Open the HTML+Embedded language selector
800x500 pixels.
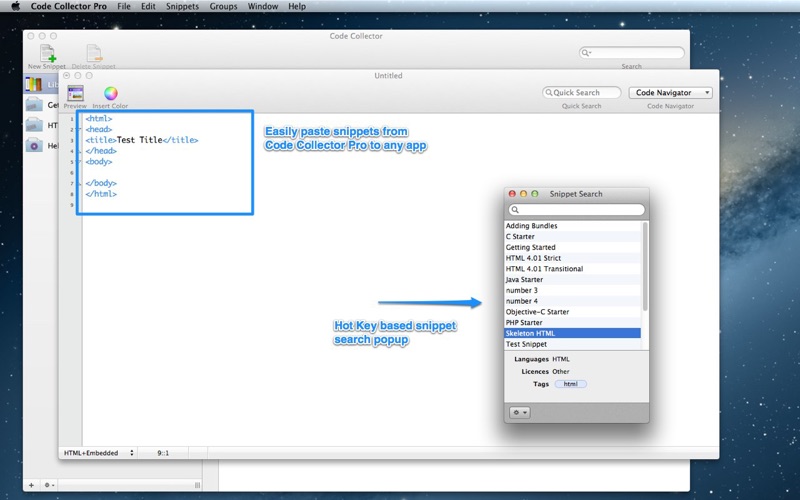pyautogui.click(x=99, y=453)
